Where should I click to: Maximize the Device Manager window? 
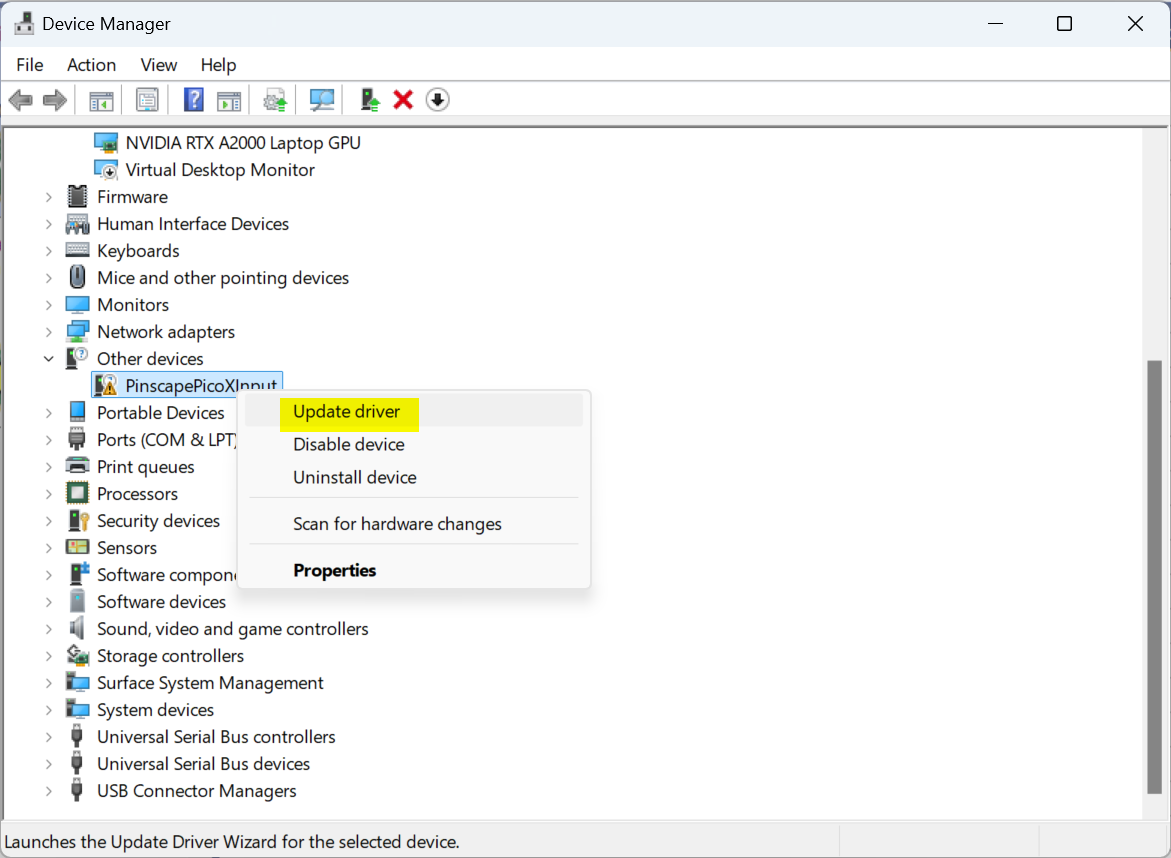tap(1064, 24)
